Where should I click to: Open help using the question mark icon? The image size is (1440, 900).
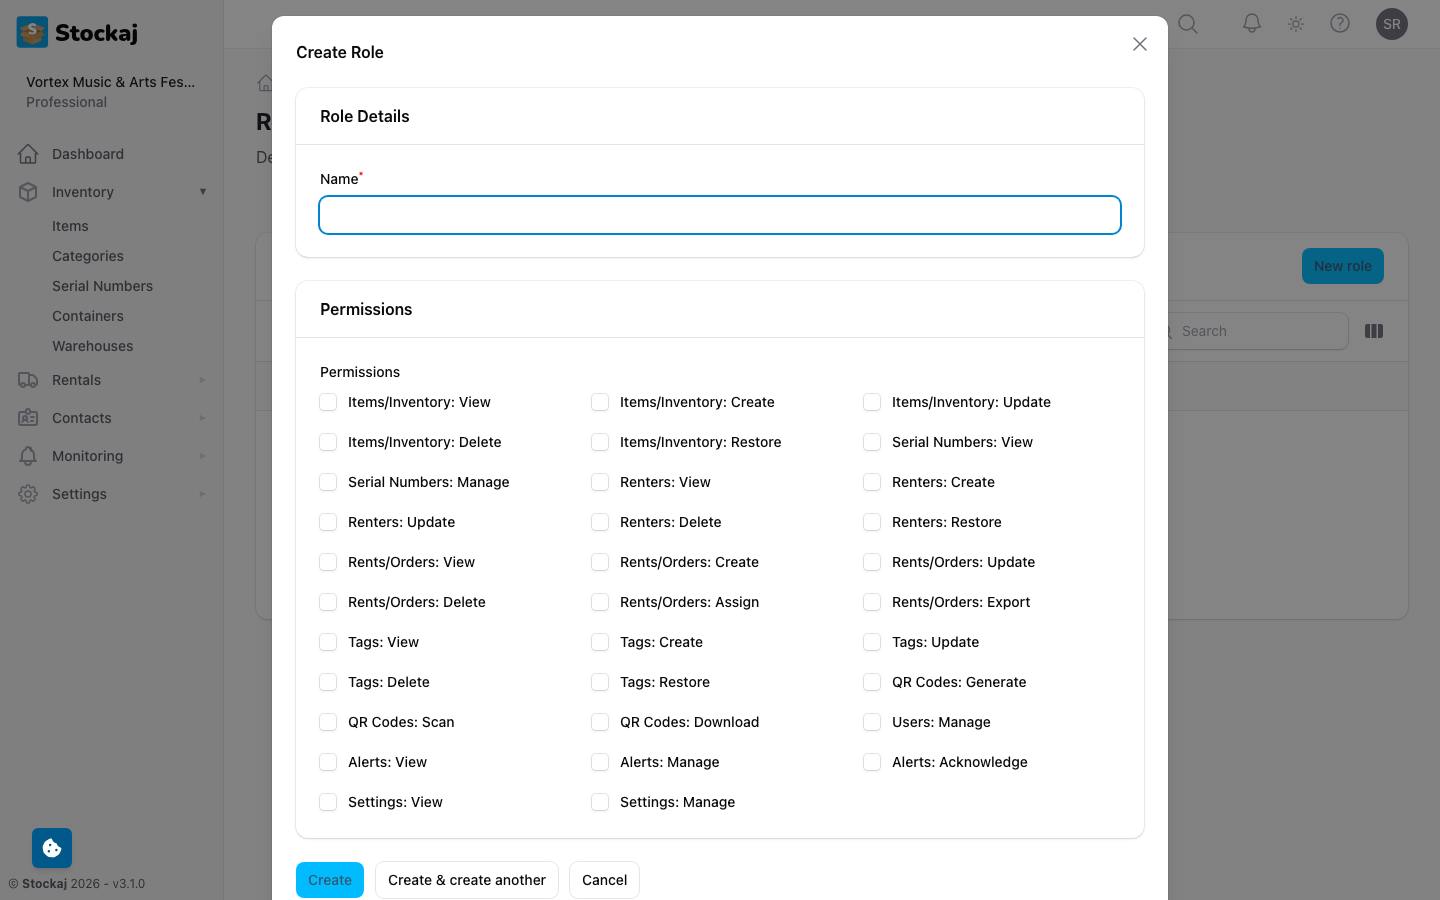pos(1340,24)
